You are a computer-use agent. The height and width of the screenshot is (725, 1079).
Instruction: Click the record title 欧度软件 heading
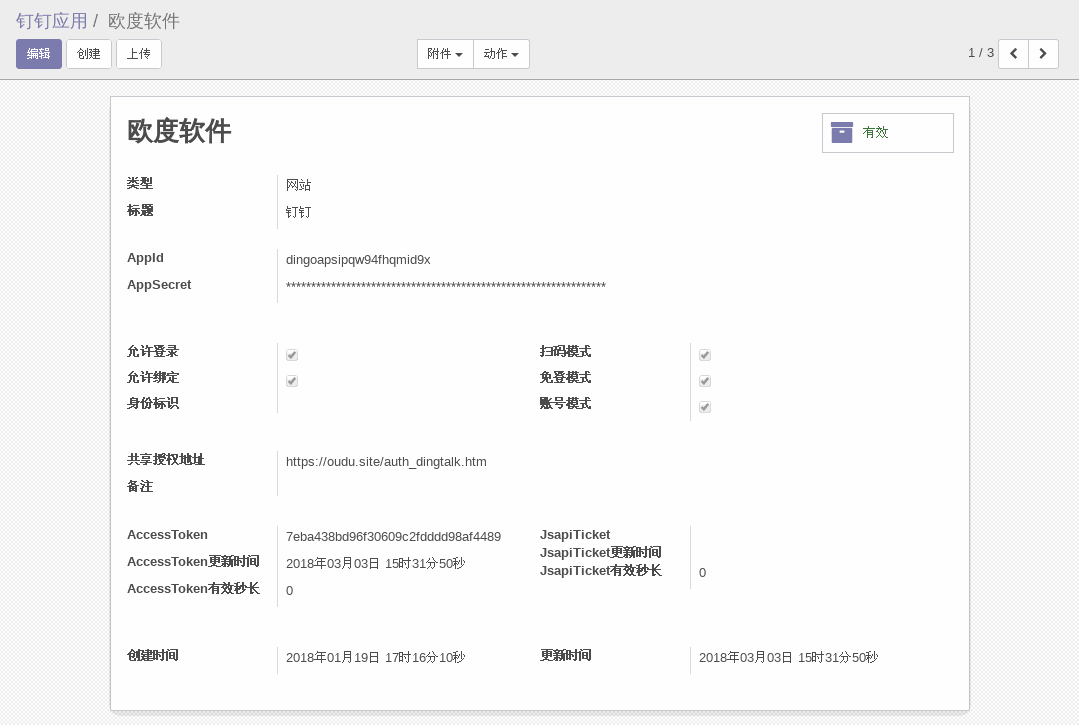click(x=179, y=131)
